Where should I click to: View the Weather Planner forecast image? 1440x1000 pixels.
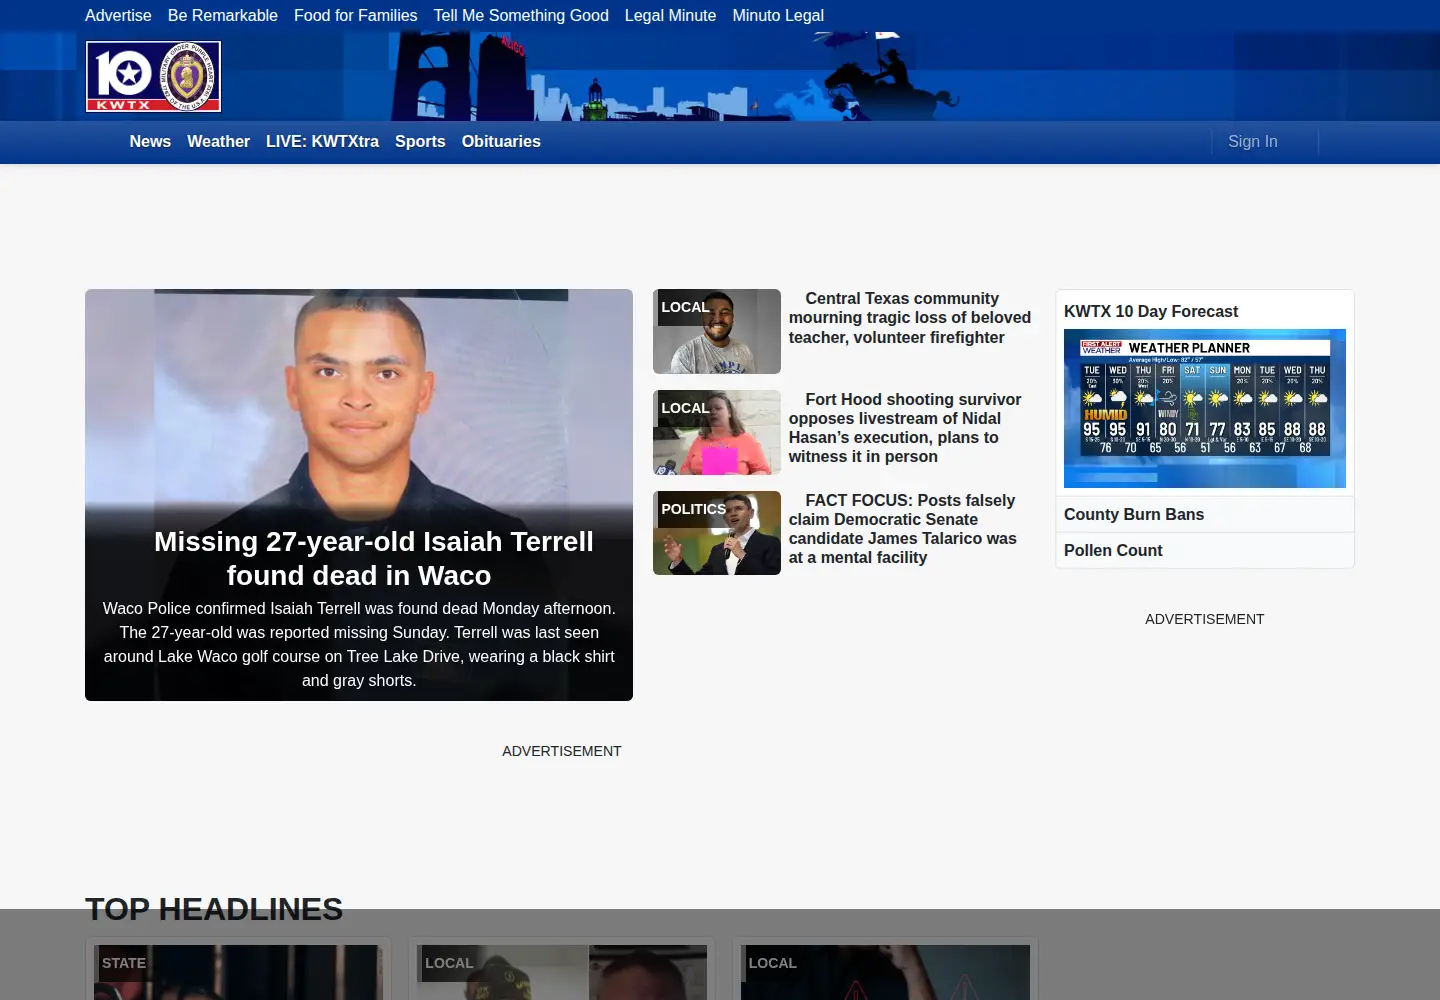point(1205,408)
